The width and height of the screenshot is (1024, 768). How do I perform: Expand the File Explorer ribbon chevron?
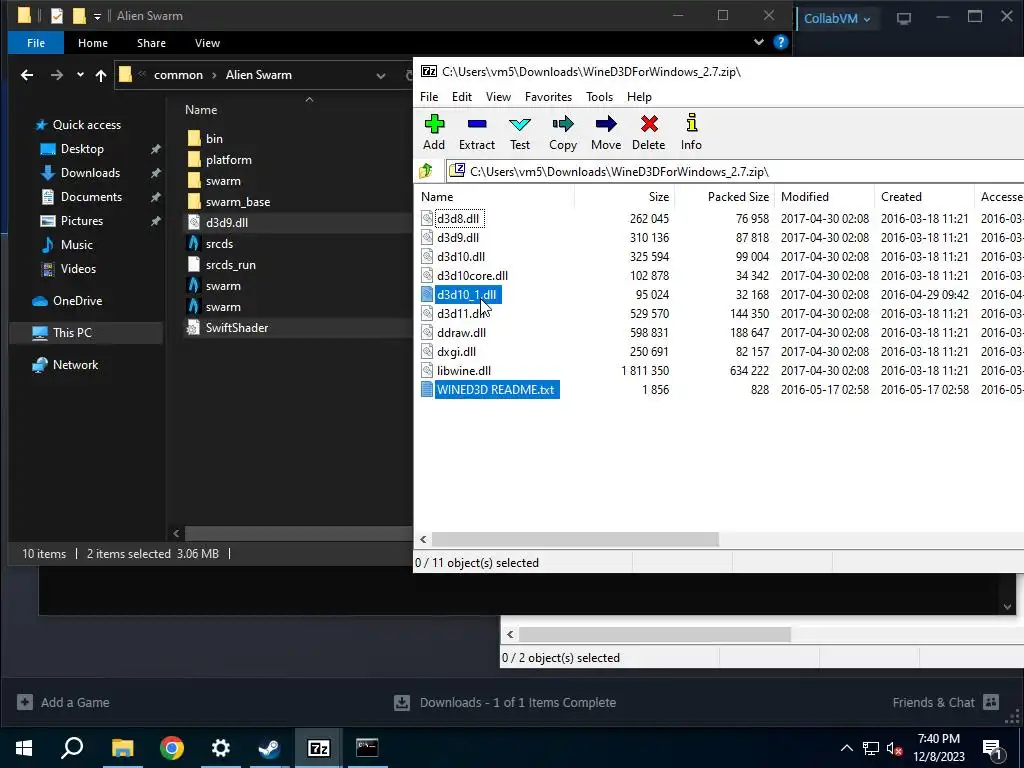tap(759, 42)
